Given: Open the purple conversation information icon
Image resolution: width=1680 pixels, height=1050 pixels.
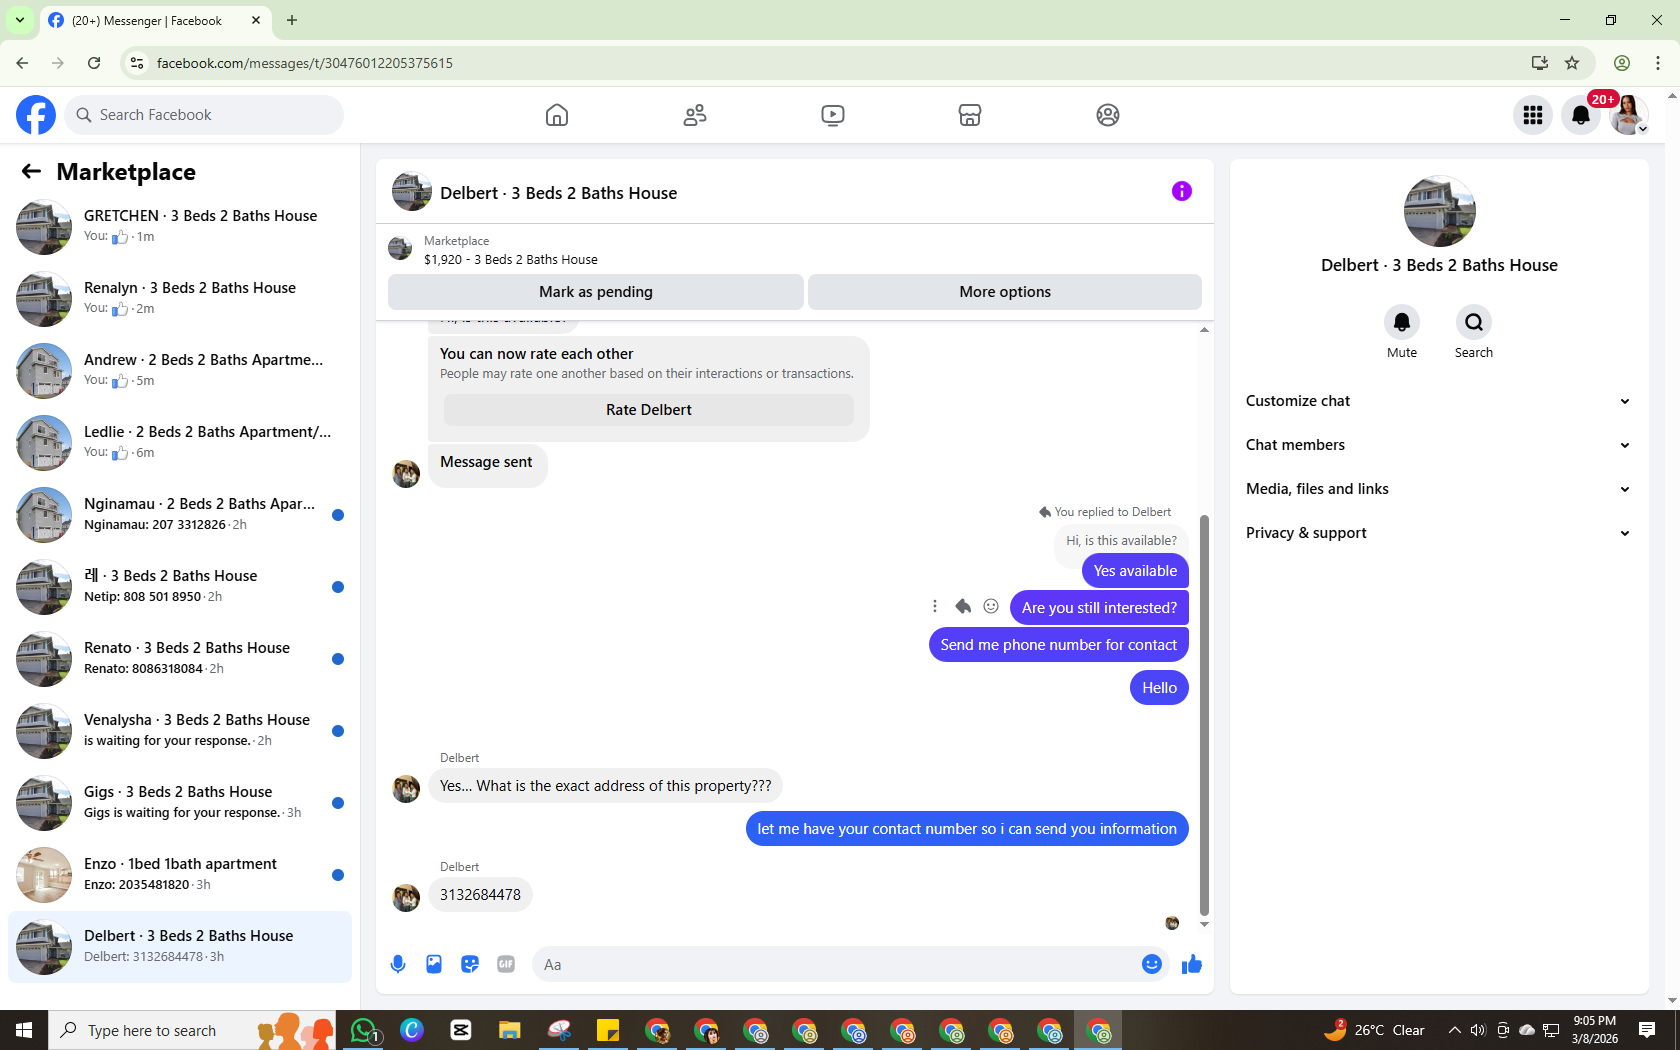Looking at the screenshot, I should (1182, 191).
